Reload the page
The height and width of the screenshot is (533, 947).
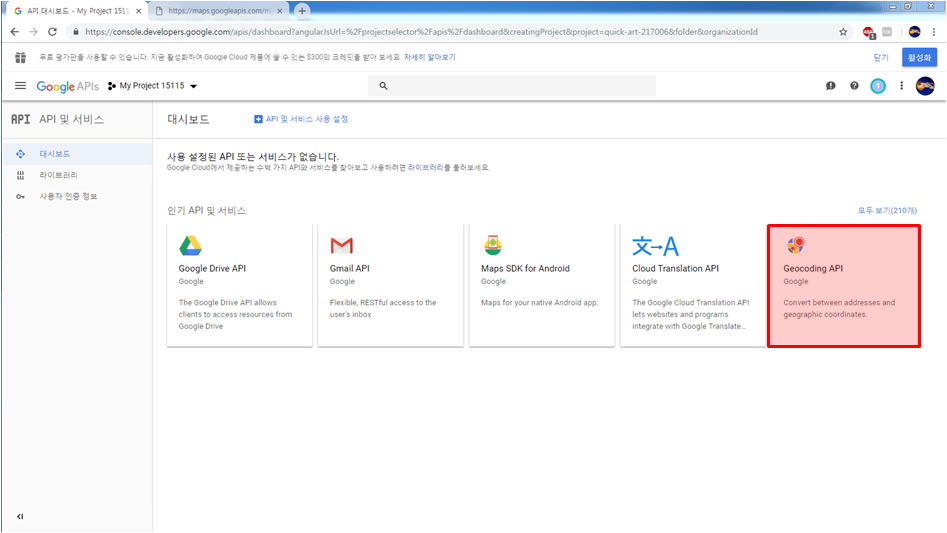click(53, 32)
